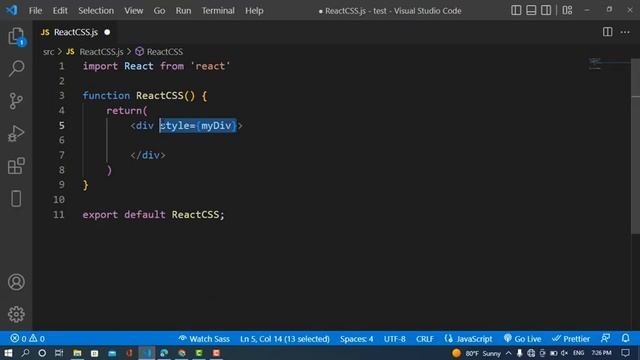Open Task View on taskbar
This screenshot has height=360, width=640.
pos(59,353)
